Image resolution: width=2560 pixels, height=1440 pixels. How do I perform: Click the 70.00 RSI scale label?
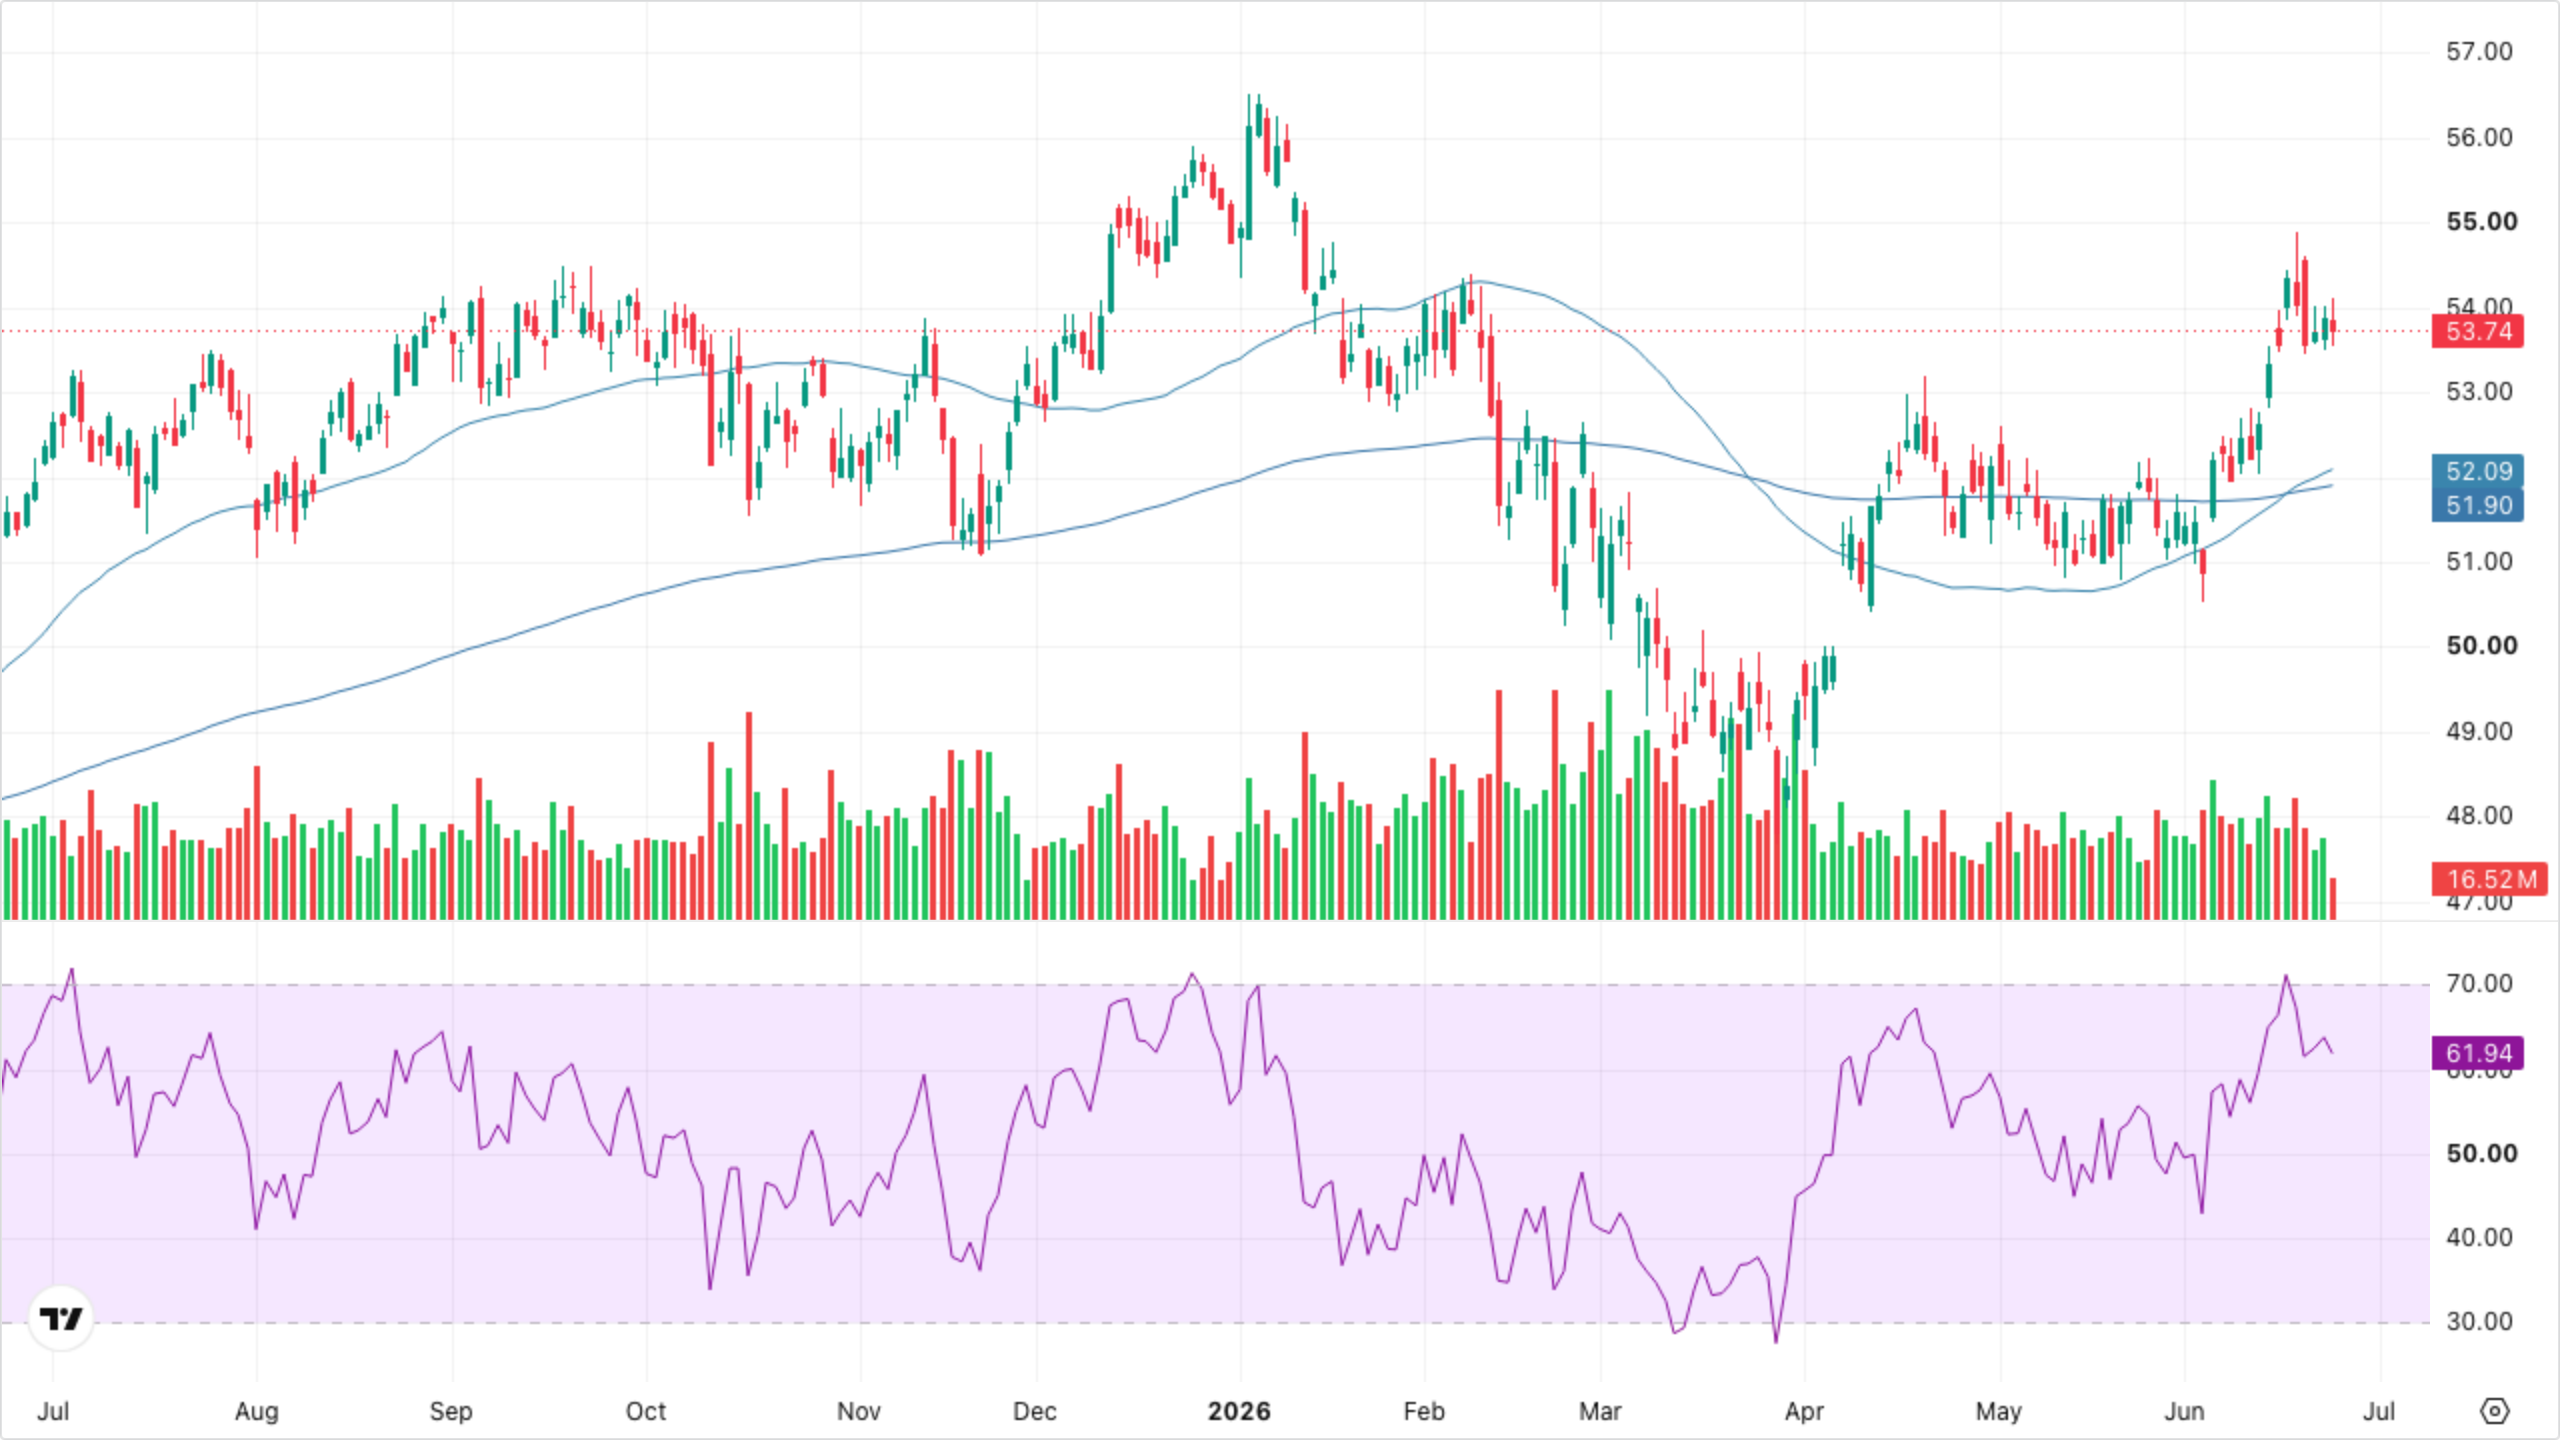tap(2479, 983)
